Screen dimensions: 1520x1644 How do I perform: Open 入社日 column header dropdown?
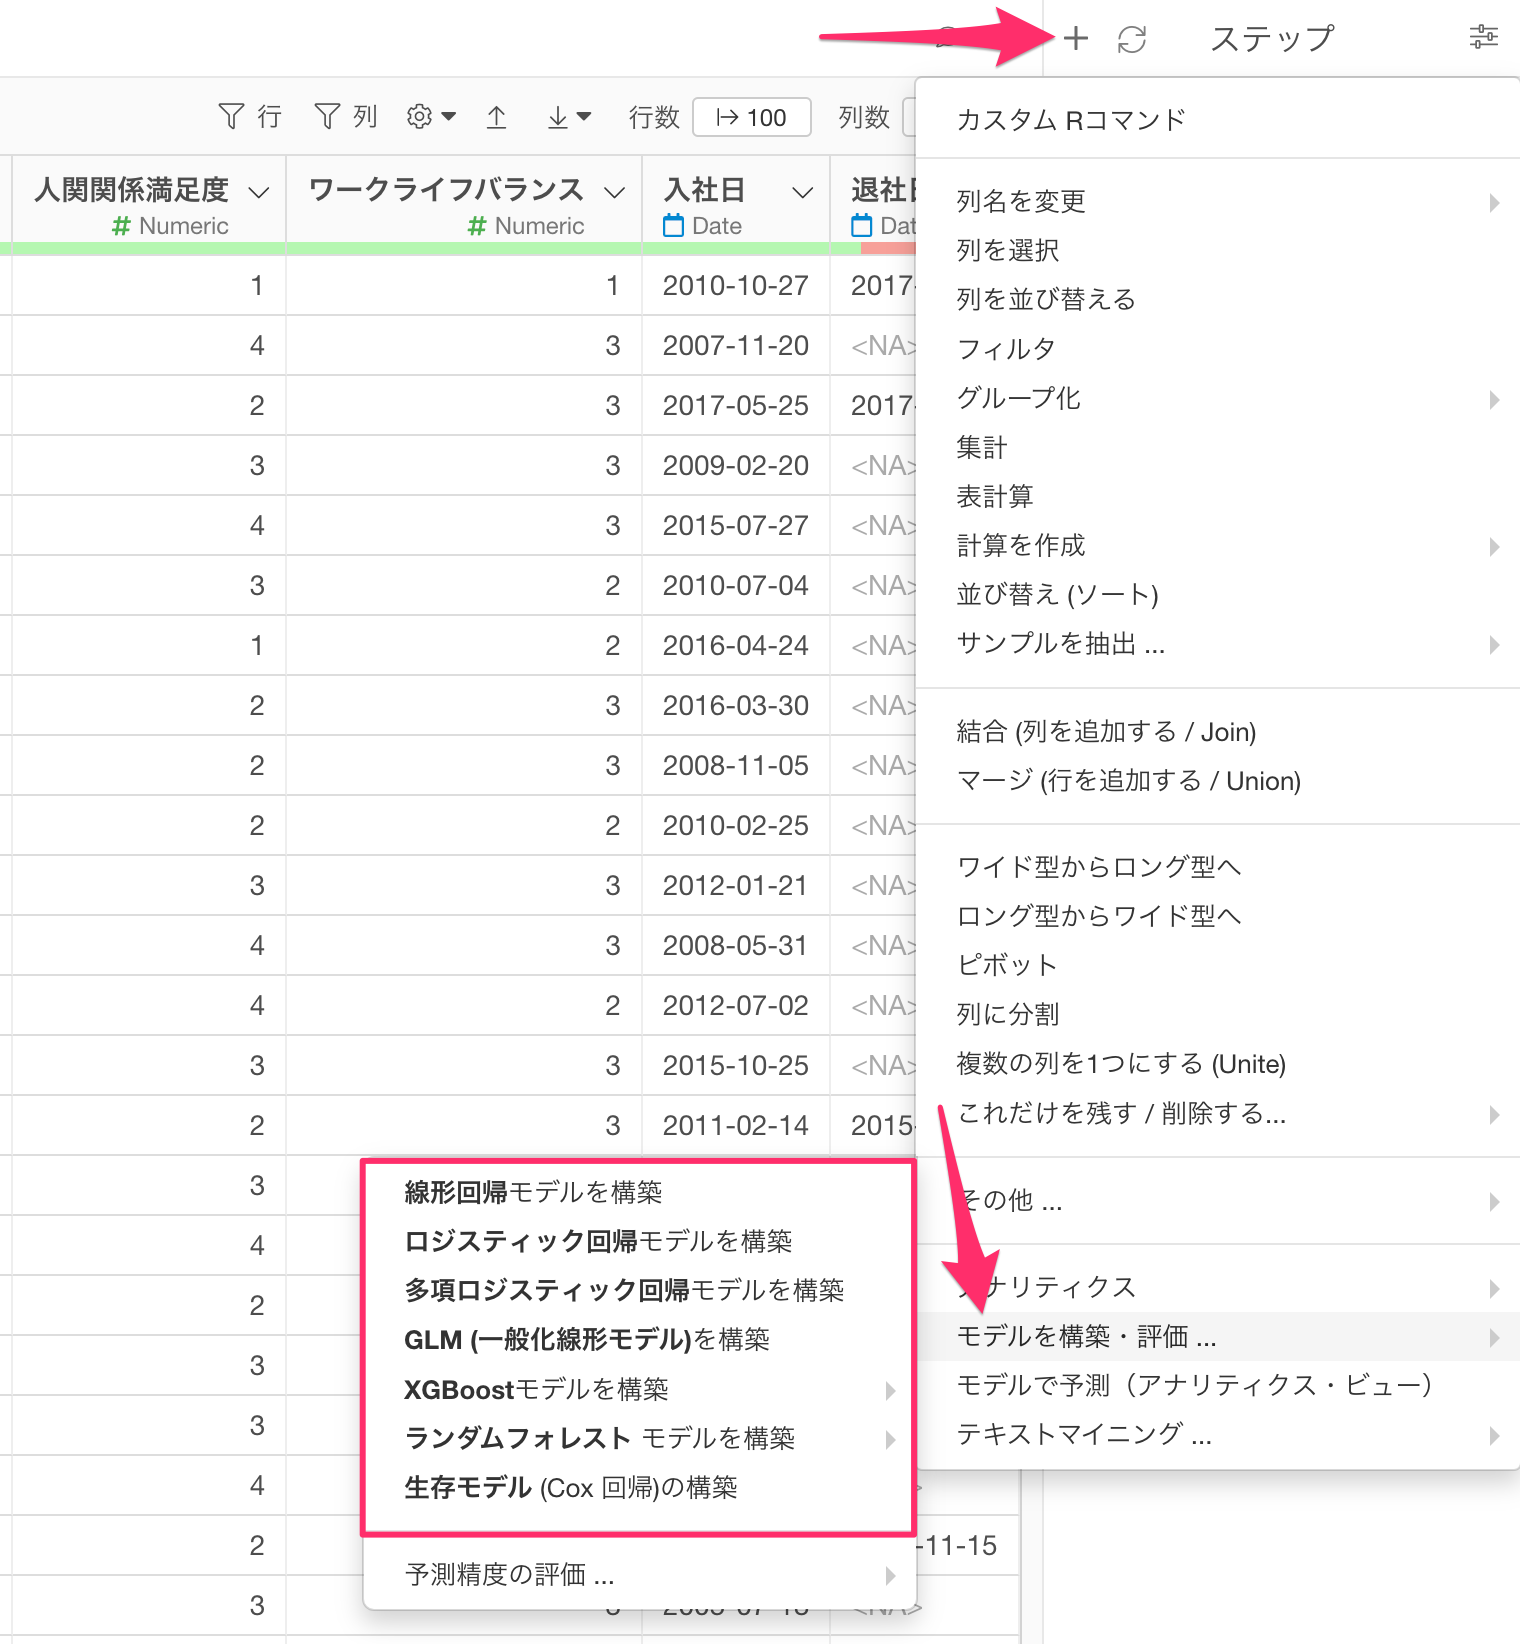pos(802,192)
